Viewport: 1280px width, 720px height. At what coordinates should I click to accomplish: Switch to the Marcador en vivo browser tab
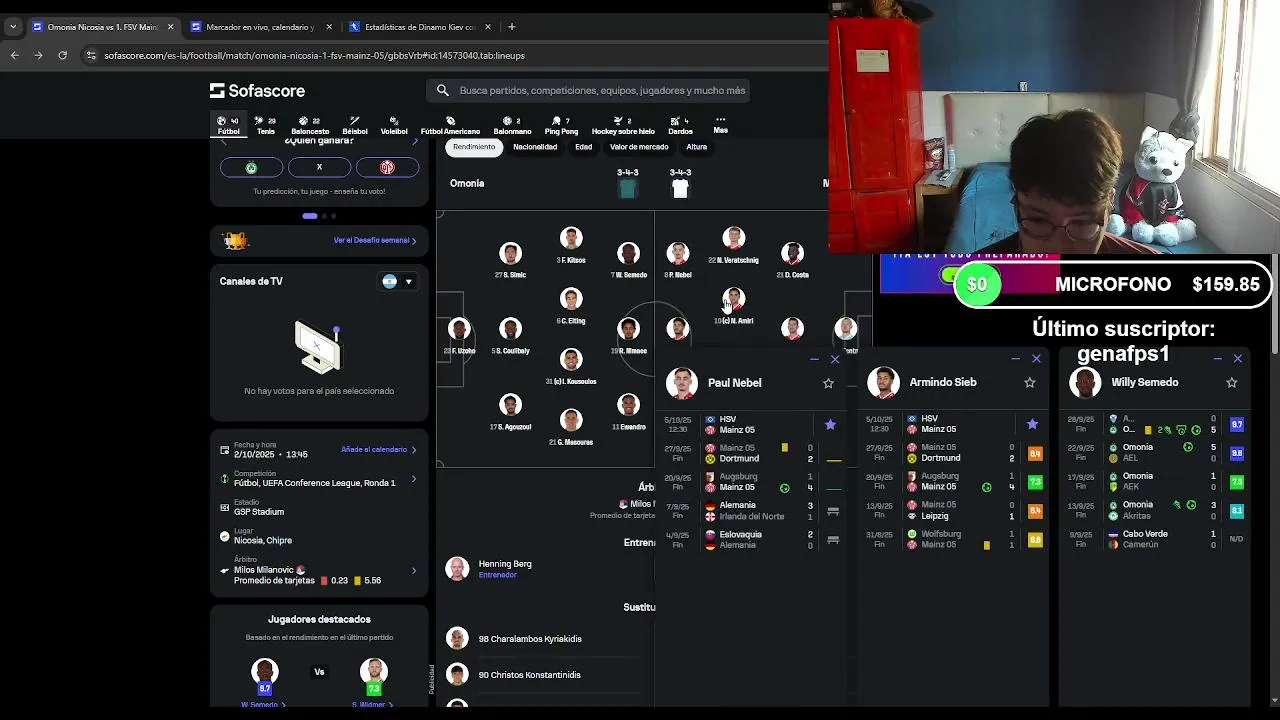260,27
